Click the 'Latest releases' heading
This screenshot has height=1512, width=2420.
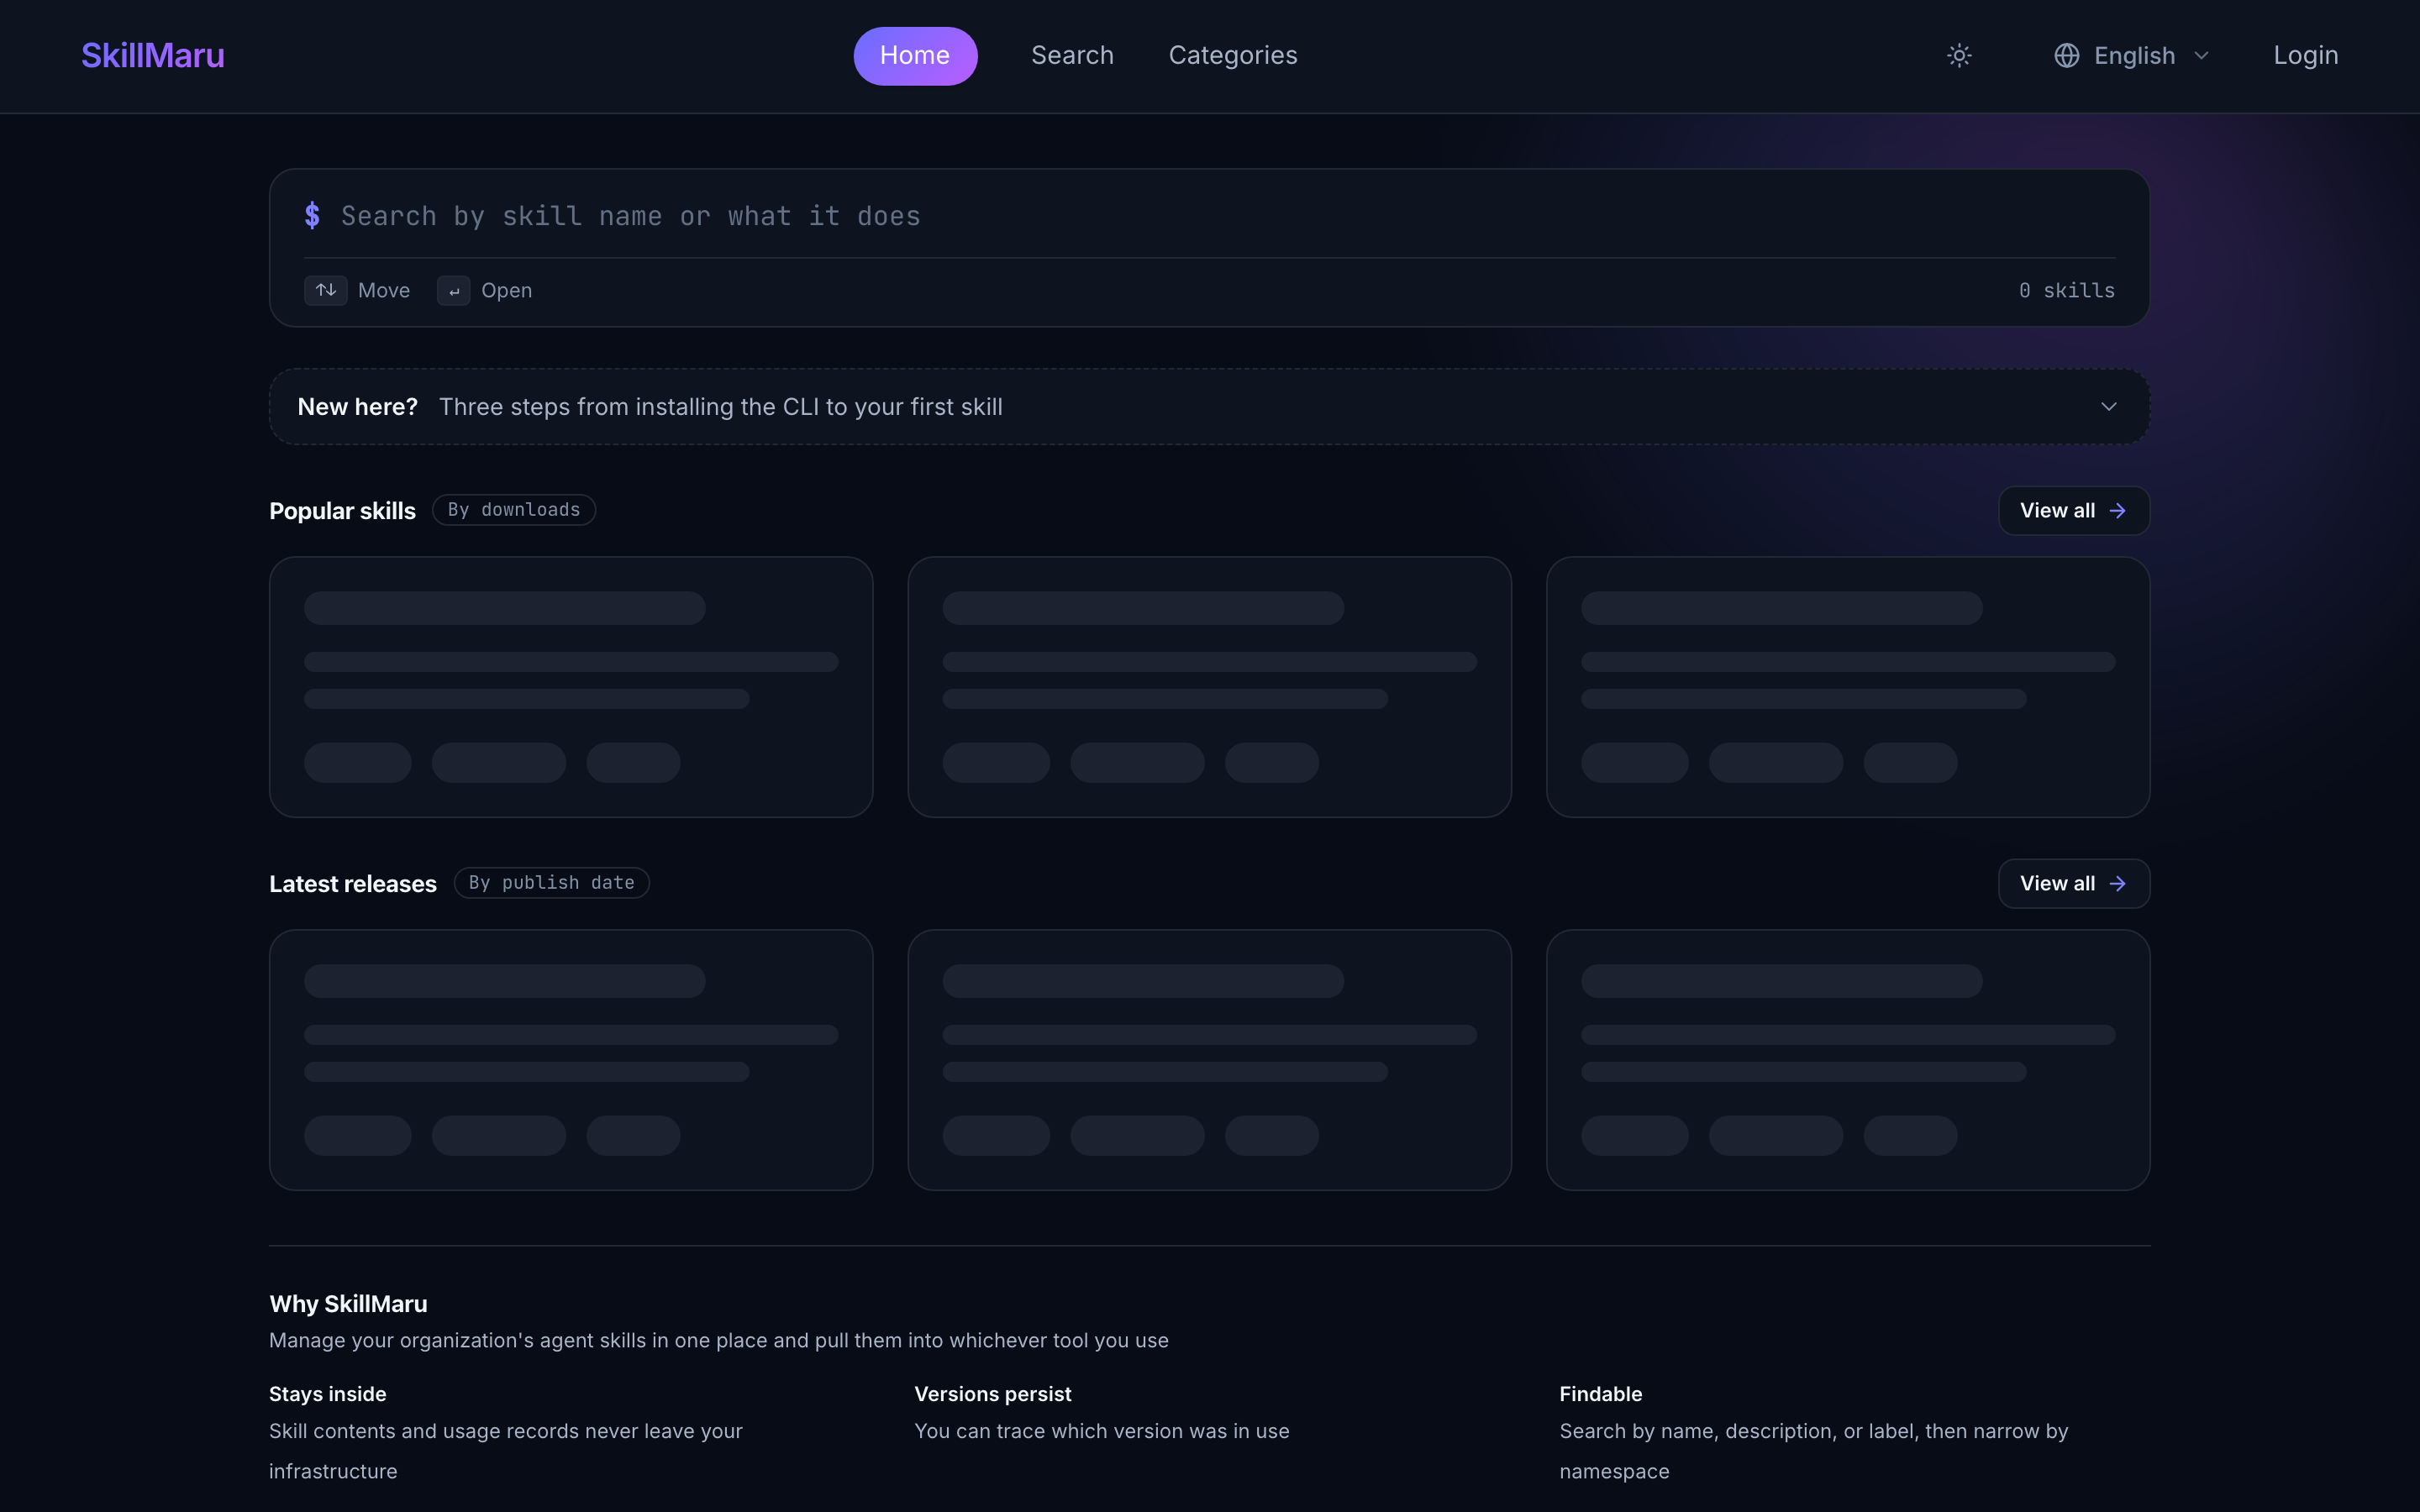pos(353,884)
